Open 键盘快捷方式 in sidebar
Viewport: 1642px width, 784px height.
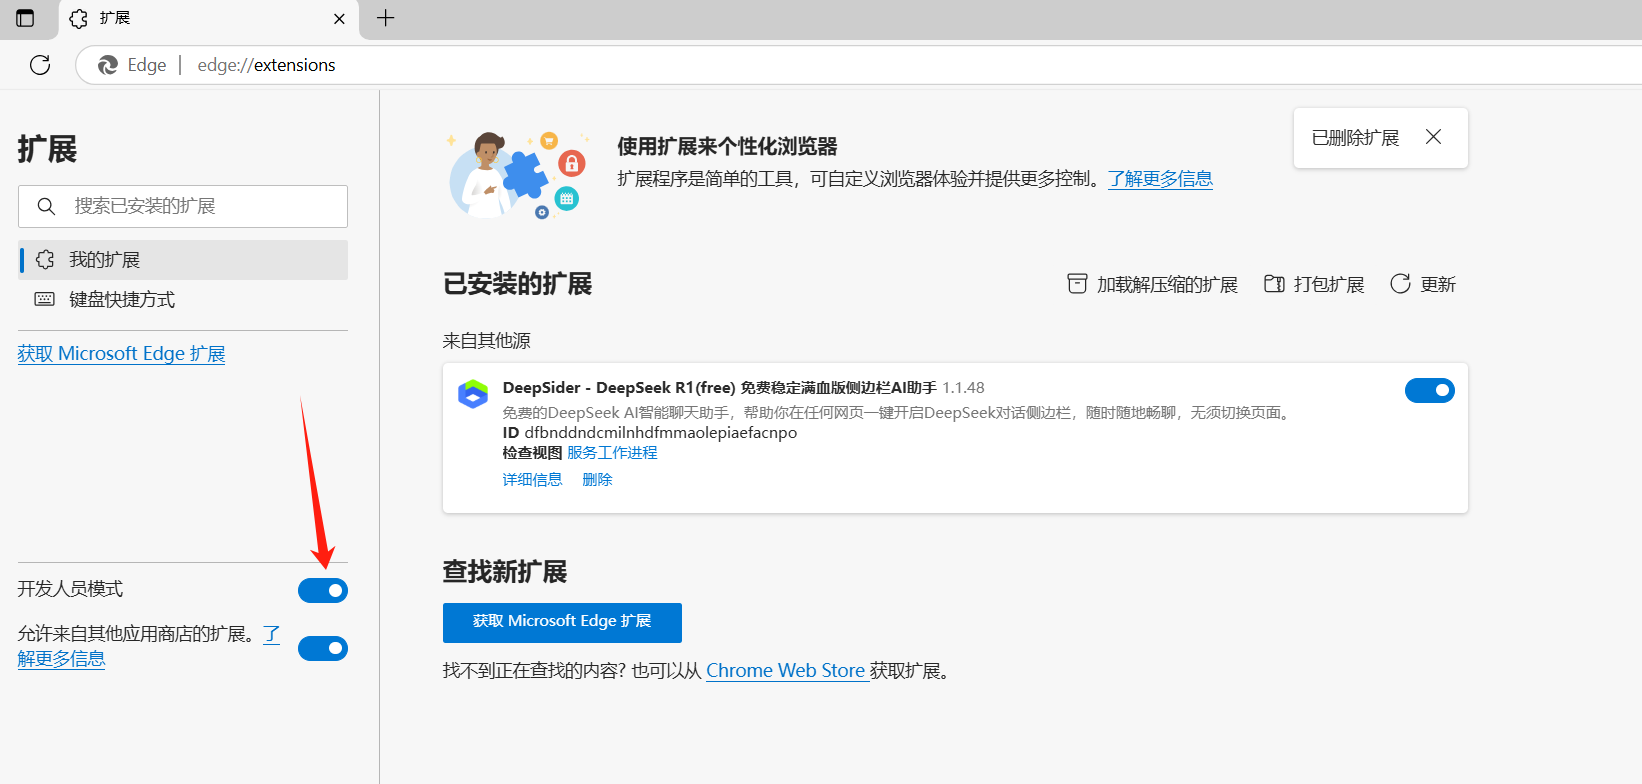[183, 300]
